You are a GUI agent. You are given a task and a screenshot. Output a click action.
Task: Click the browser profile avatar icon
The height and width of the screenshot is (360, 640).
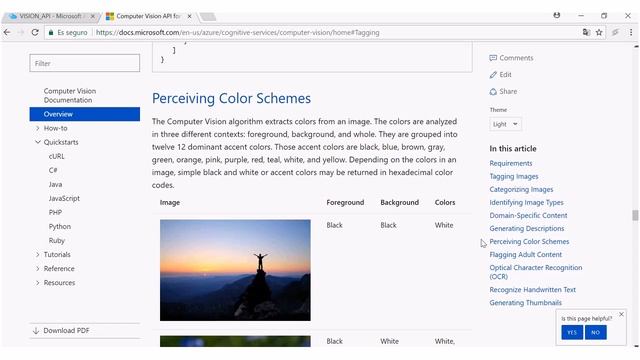point(557,15)
